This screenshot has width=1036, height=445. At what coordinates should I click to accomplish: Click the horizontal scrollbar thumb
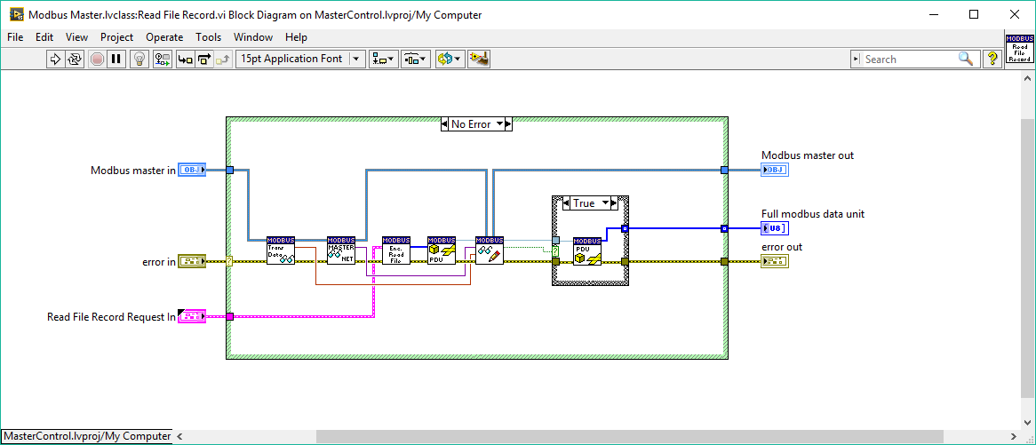630,436
